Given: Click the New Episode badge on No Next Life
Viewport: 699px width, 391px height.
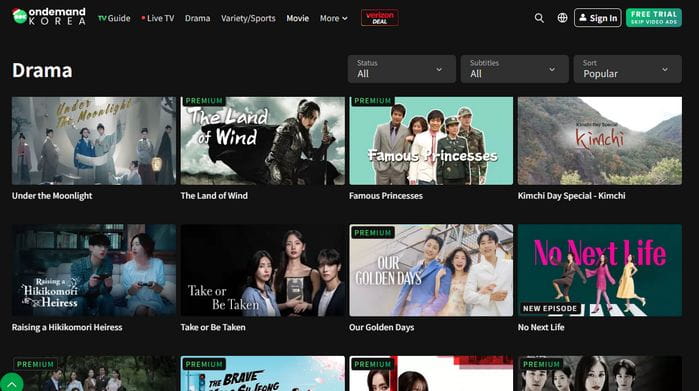Looking at the screenshot, I should 550,309.
